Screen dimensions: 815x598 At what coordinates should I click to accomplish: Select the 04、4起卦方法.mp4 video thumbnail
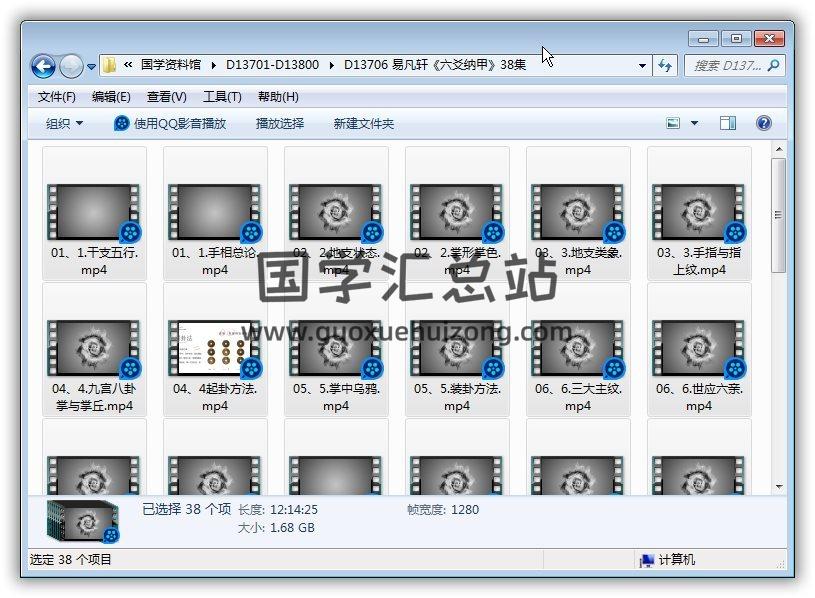tap(215, 348)
